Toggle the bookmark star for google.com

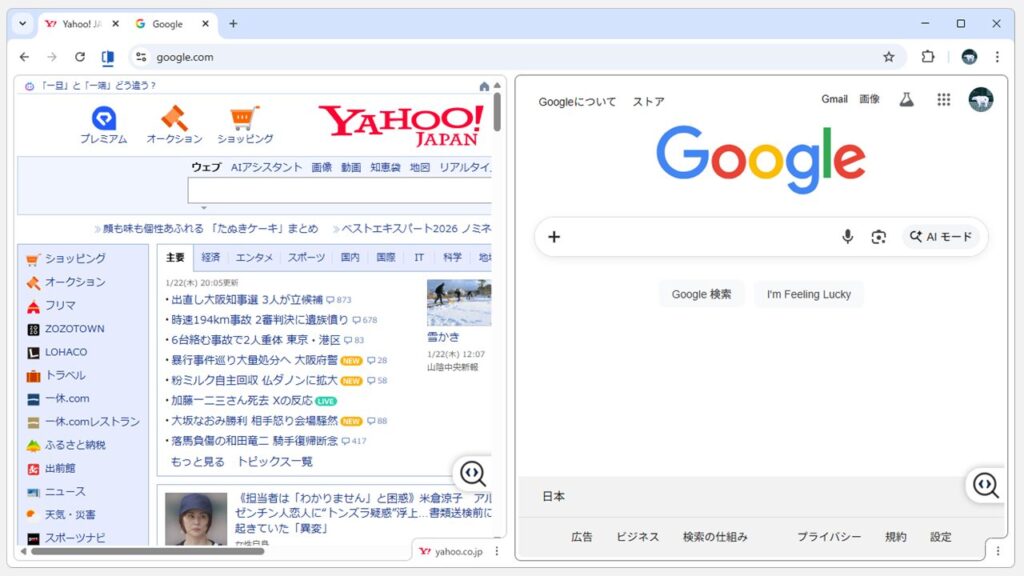(887, 57)
